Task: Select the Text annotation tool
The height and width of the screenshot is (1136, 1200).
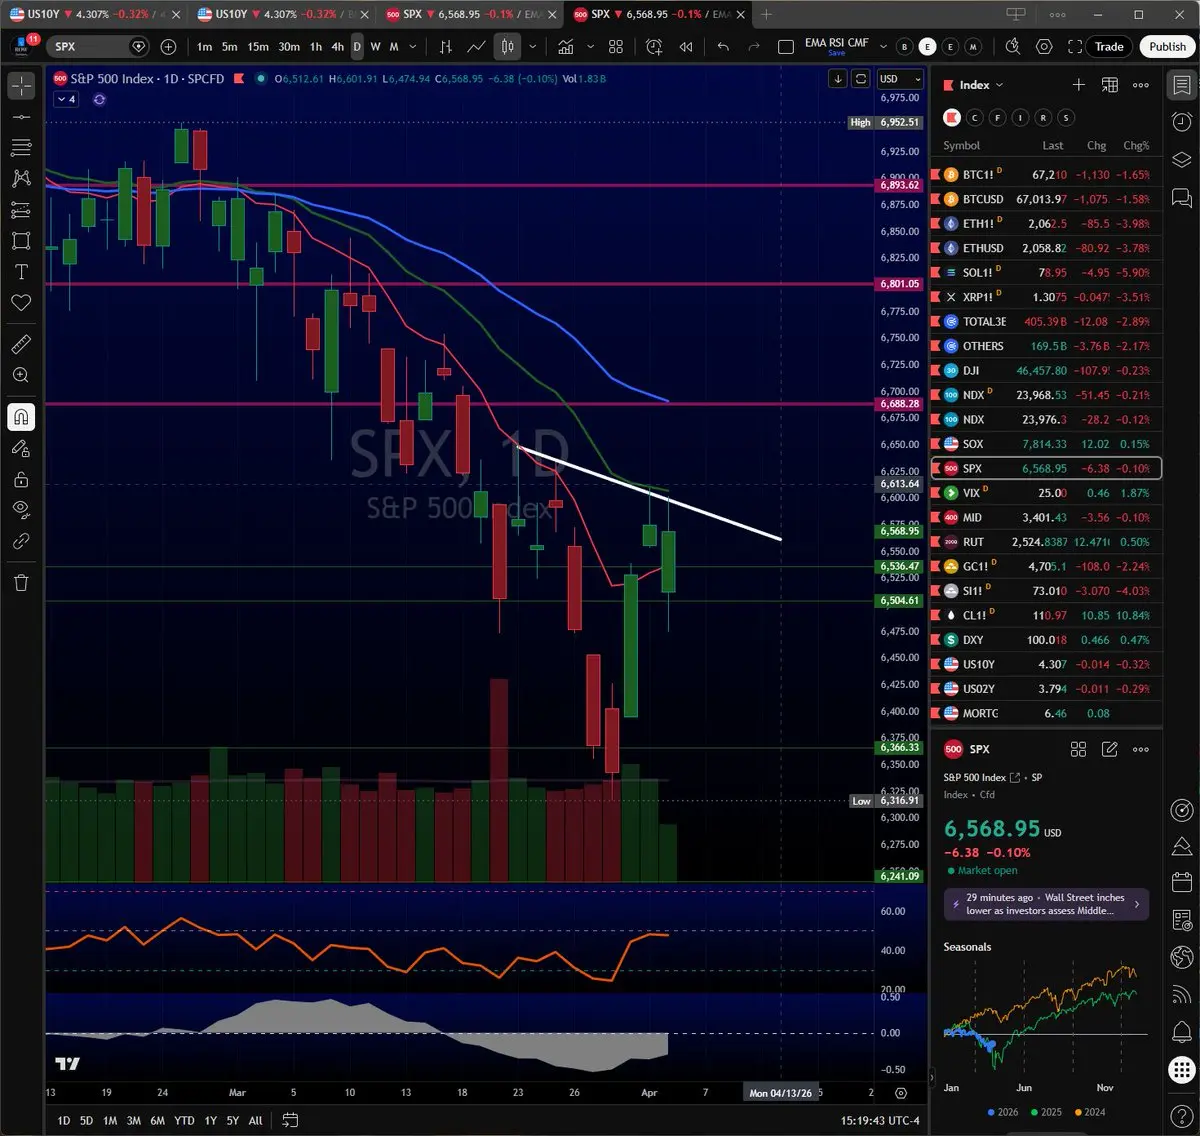Action: coord(21,272)
